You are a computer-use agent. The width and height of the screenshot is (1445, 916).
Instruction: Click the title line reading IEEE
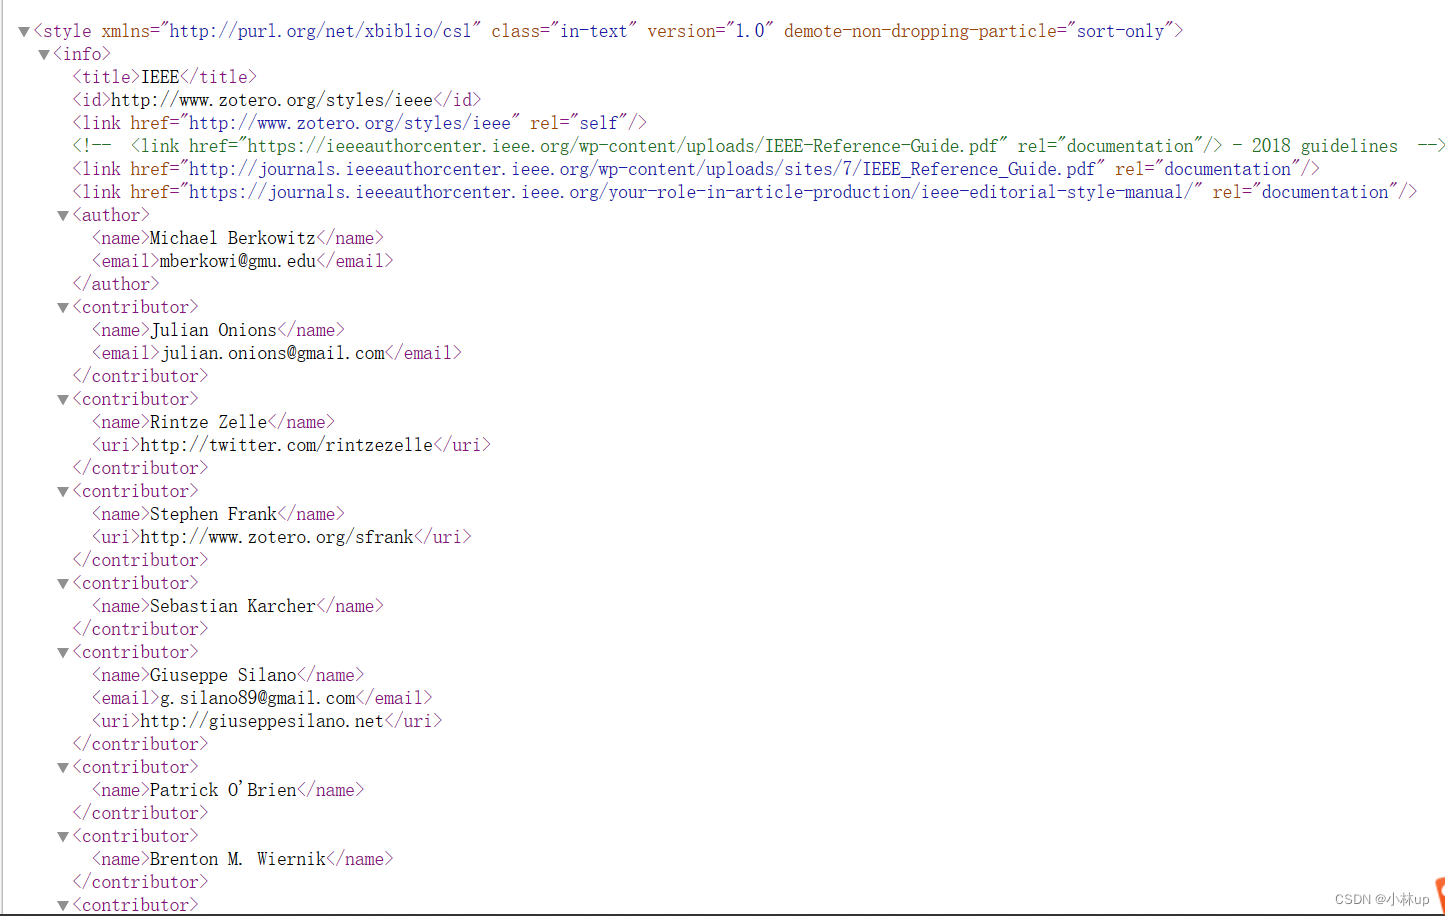pos(165,77)
